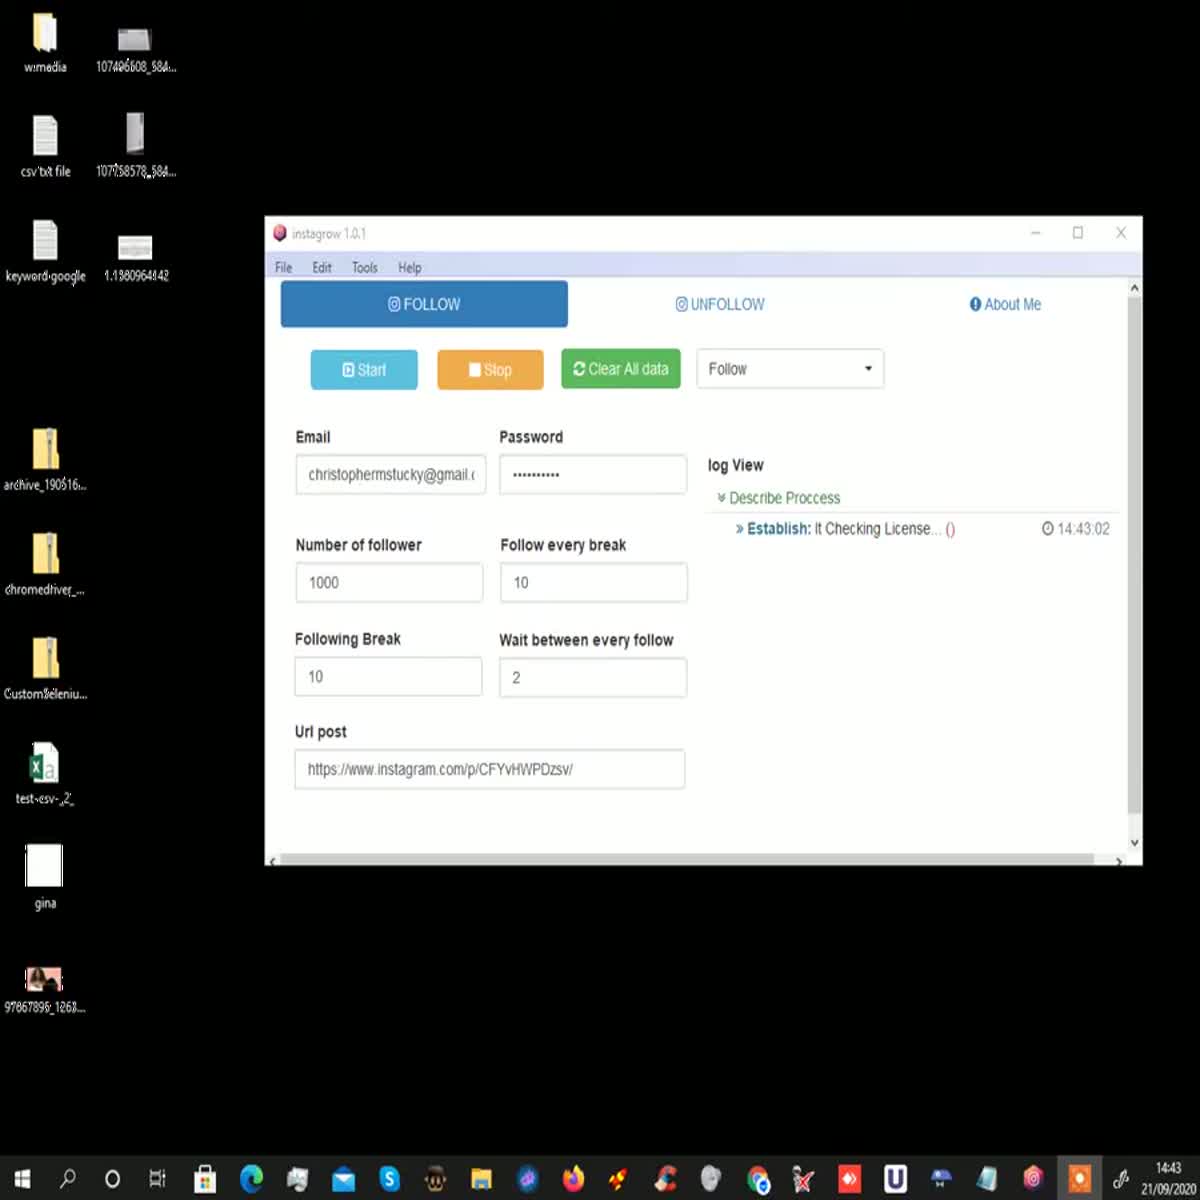This screenshot has width=1200, height=1200.
Task: Open the File menu
Action: click(284, 267)
